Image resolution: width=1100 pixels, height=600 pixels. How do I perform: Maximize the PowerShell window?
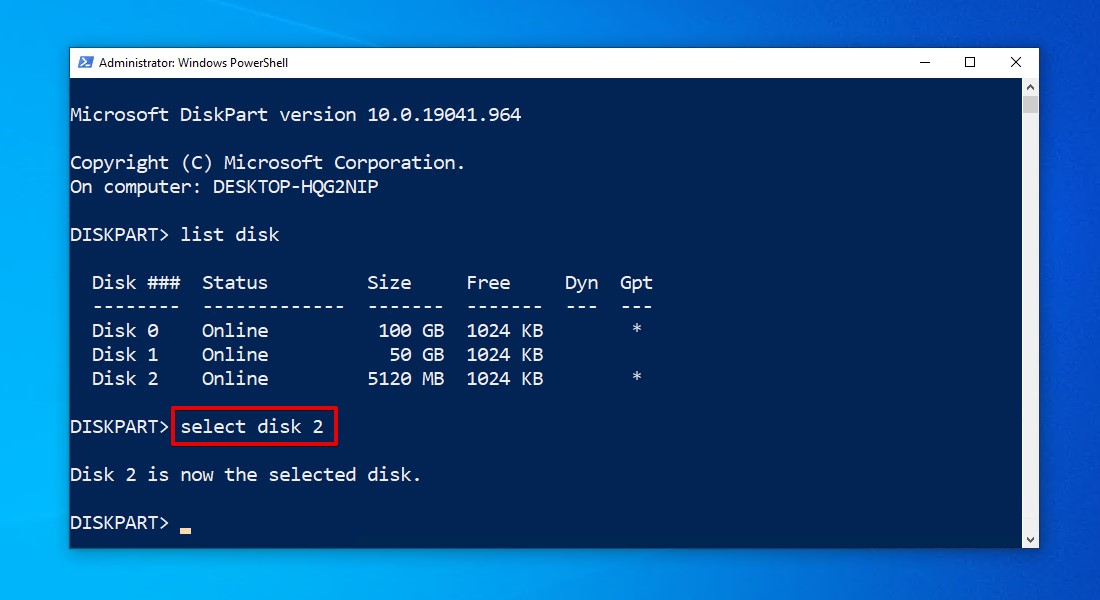point(970,62)
